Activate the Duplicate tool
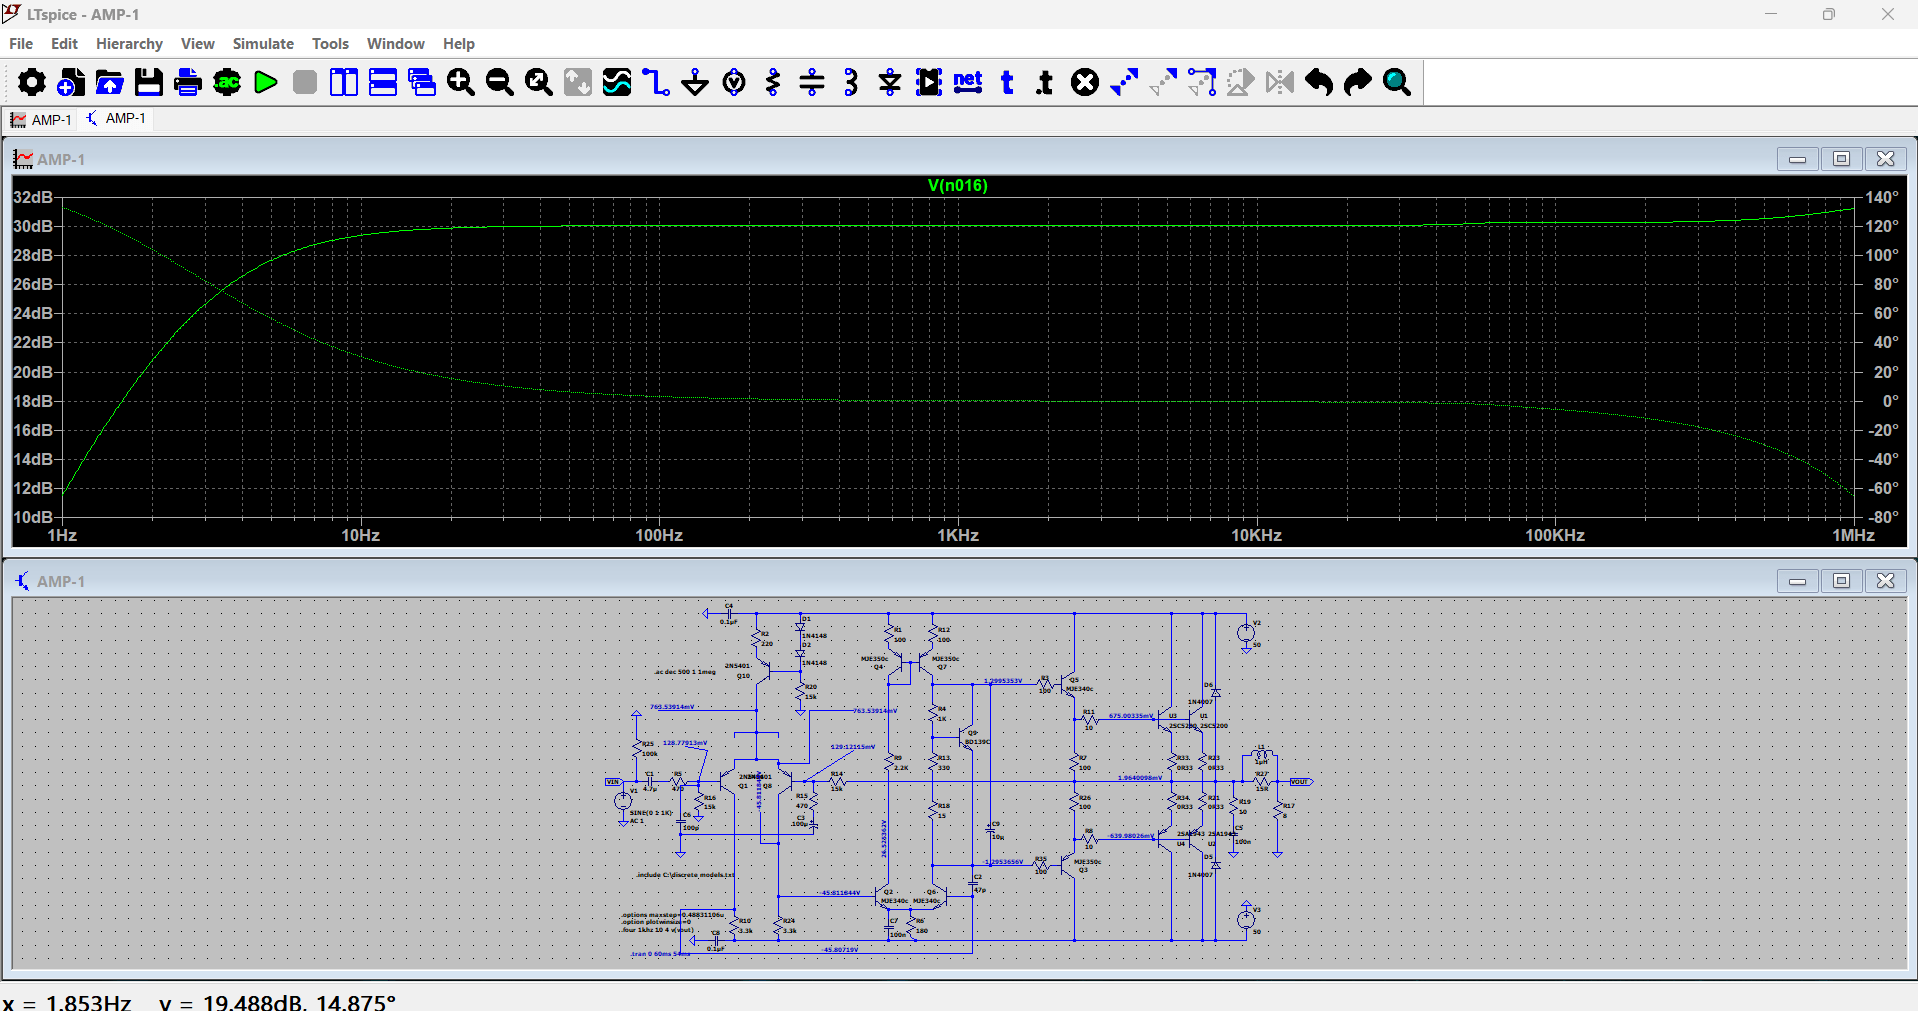1918x1011 pixels. tap(1124, 82)
